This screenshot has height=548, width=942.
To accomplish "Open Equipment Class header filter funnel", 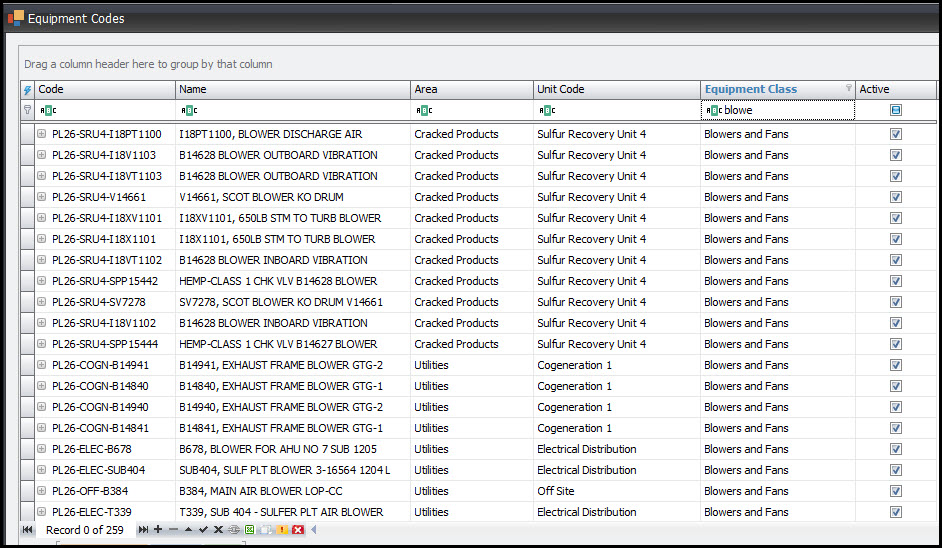I will [x=848, y=88].
